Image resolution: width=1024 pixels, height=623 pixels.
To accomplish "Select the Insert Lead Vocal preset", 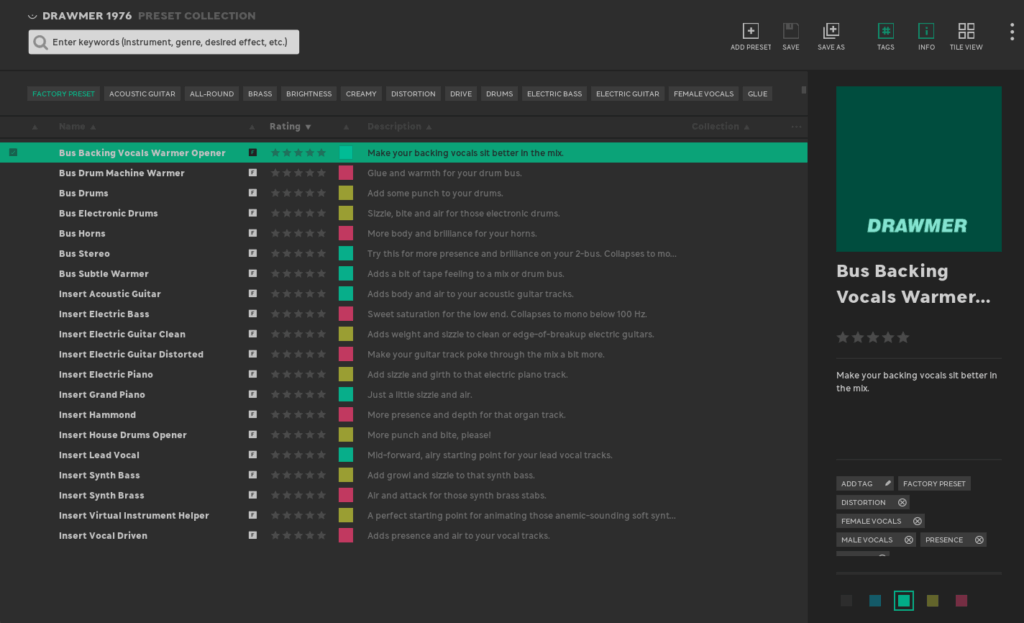I will point(99,455).
